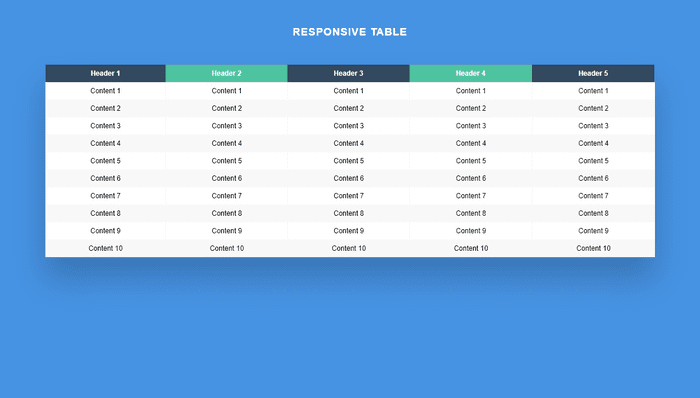The width and height of the screenshot is (700, 398).
Task: Click Content 2 under Header 5
Action: coord(593,108)
